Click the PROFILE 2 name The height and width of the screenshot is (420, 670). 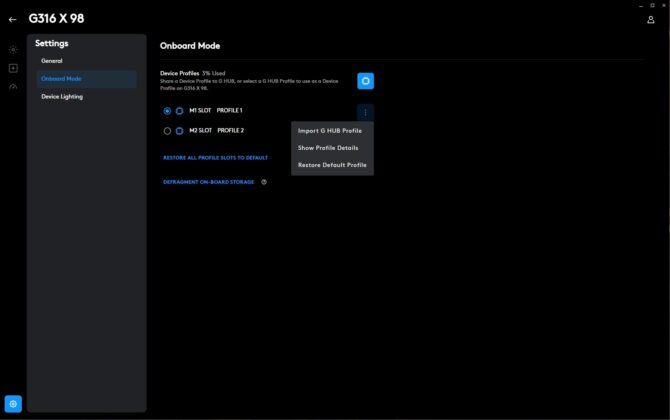pos(231,130)
